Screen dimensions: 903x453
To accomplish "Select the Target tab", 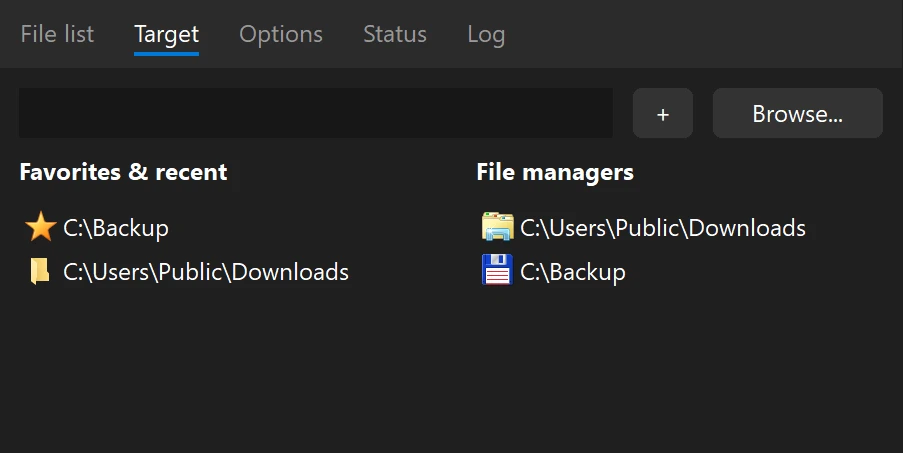I will (x=166, y=34).
